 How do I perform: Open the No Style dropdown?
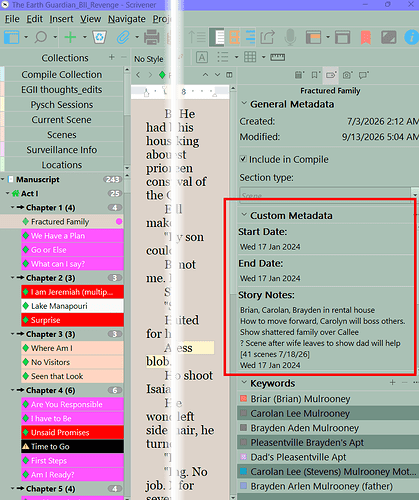149,59
